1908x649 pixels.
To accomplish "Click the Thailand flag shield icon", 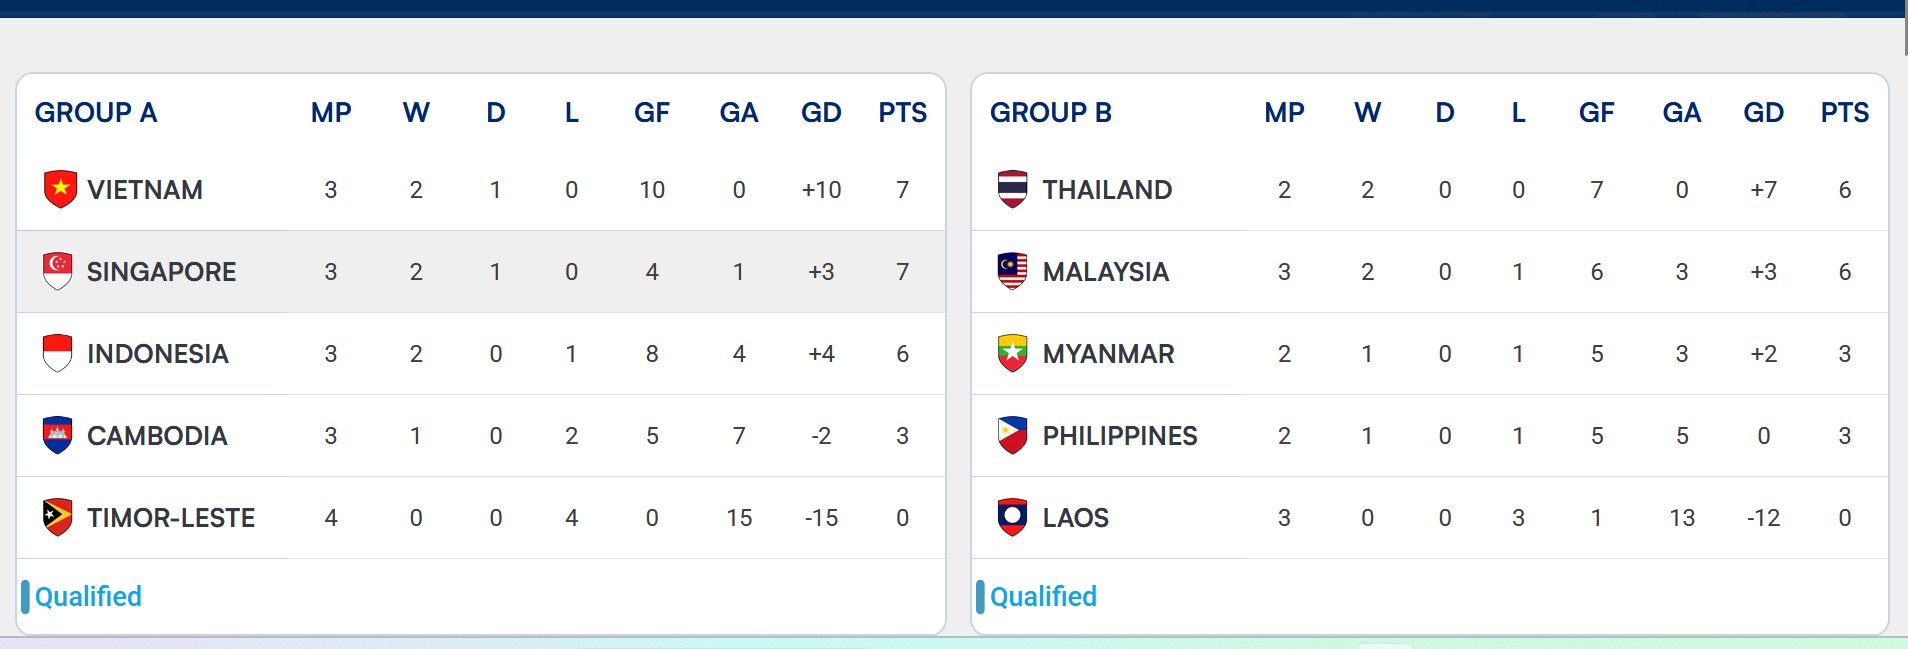I will pos(1013,189).
